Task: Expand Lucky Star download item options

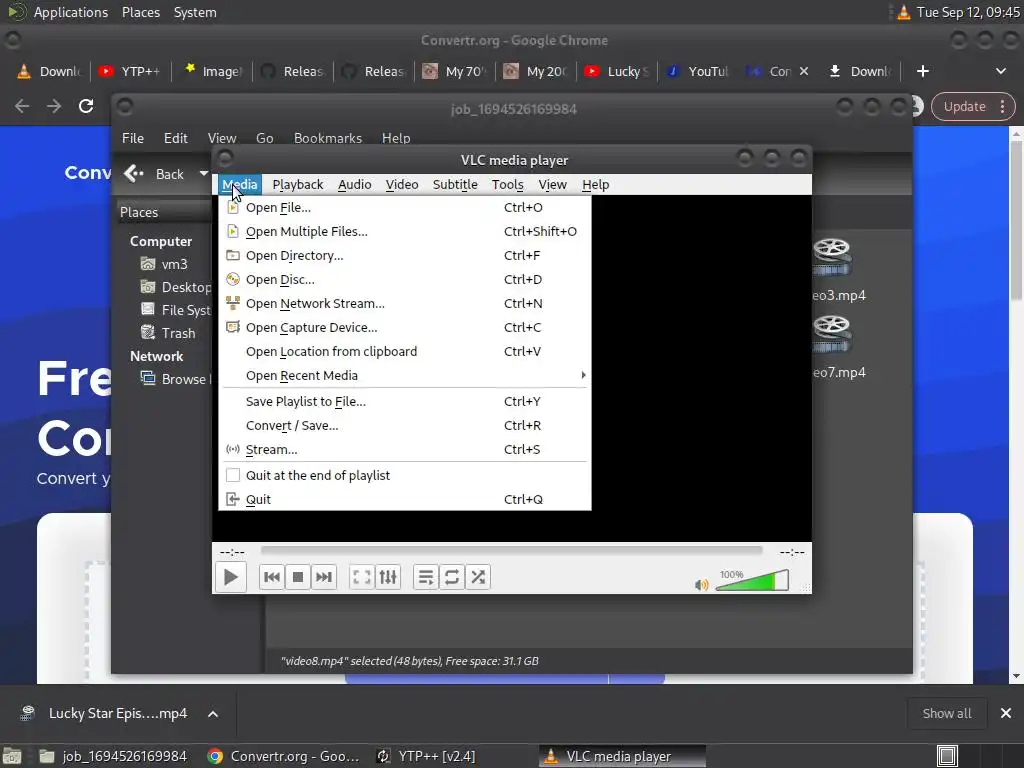Action: point(213,714)
